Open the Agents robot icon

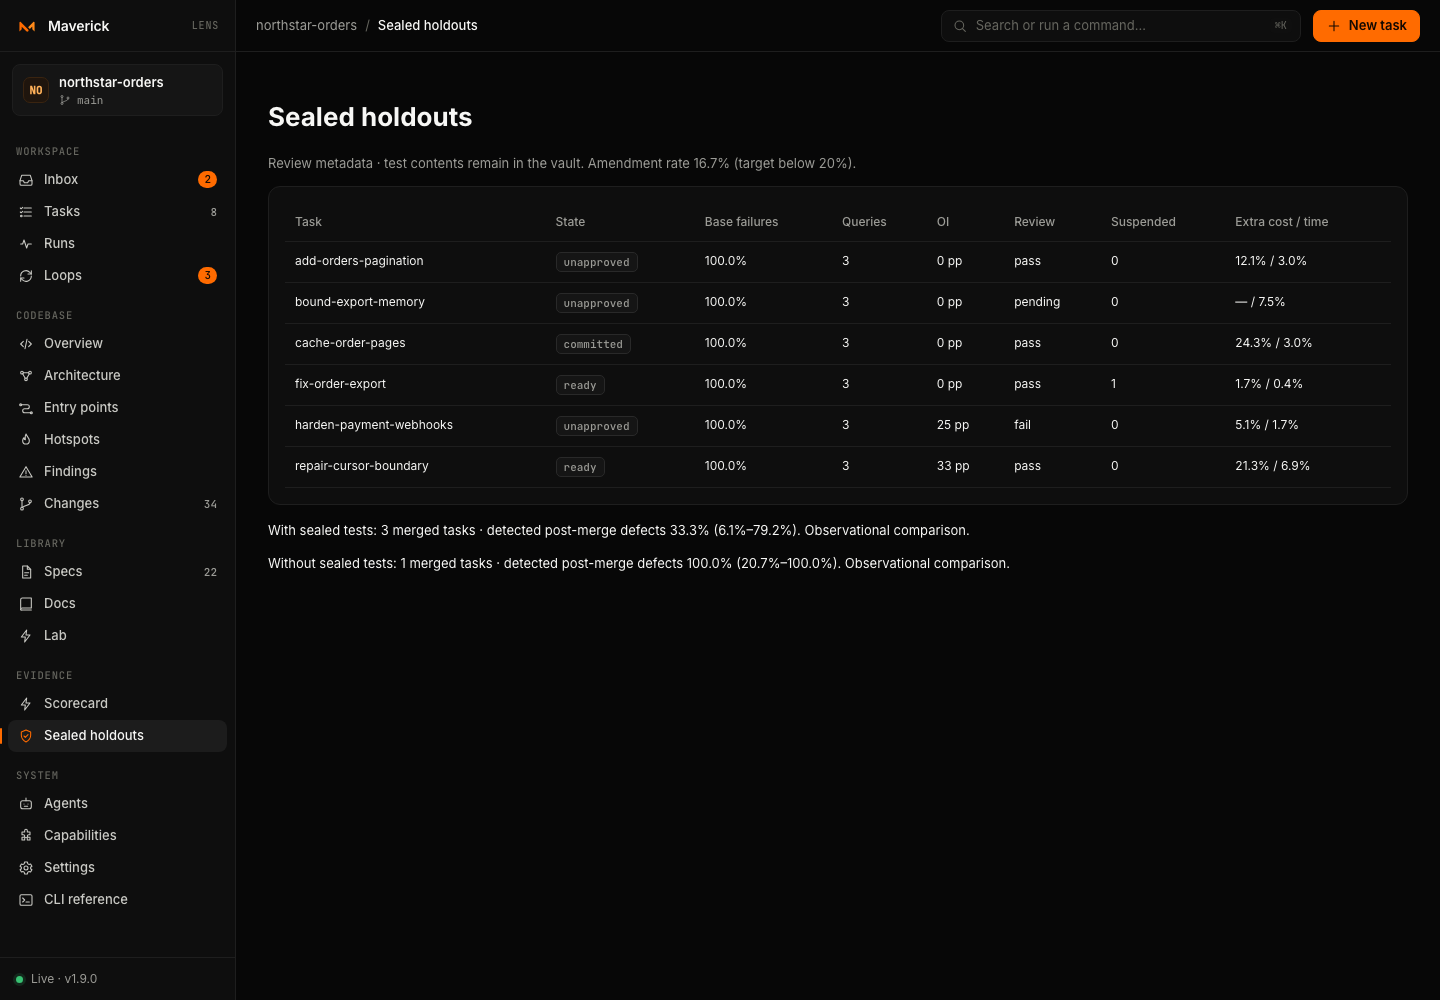coord(26,804)
